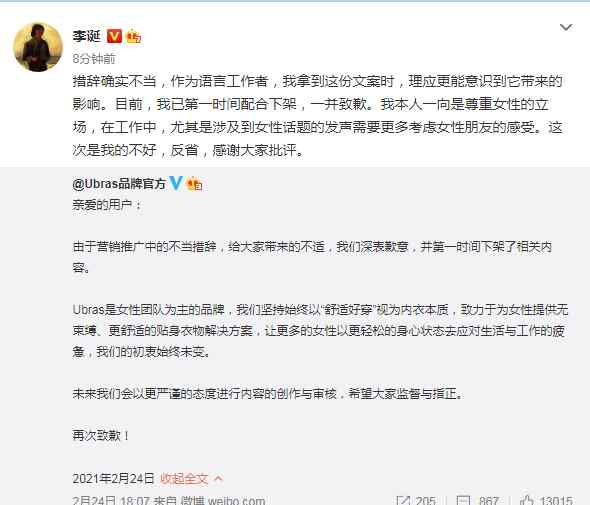Open the @Ubras品牌官方 account link
The image size is (590, 505).
(119, 184)
